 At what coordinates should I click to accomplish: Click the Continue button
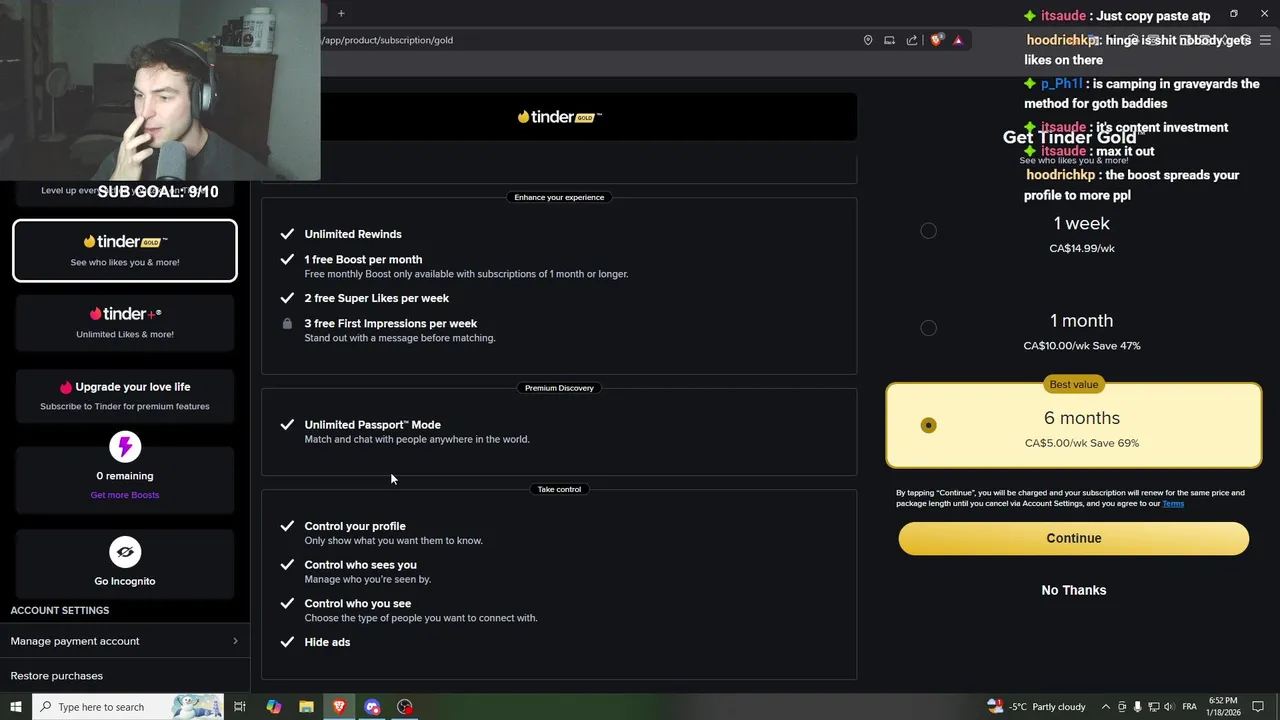tap(1074, 538)
